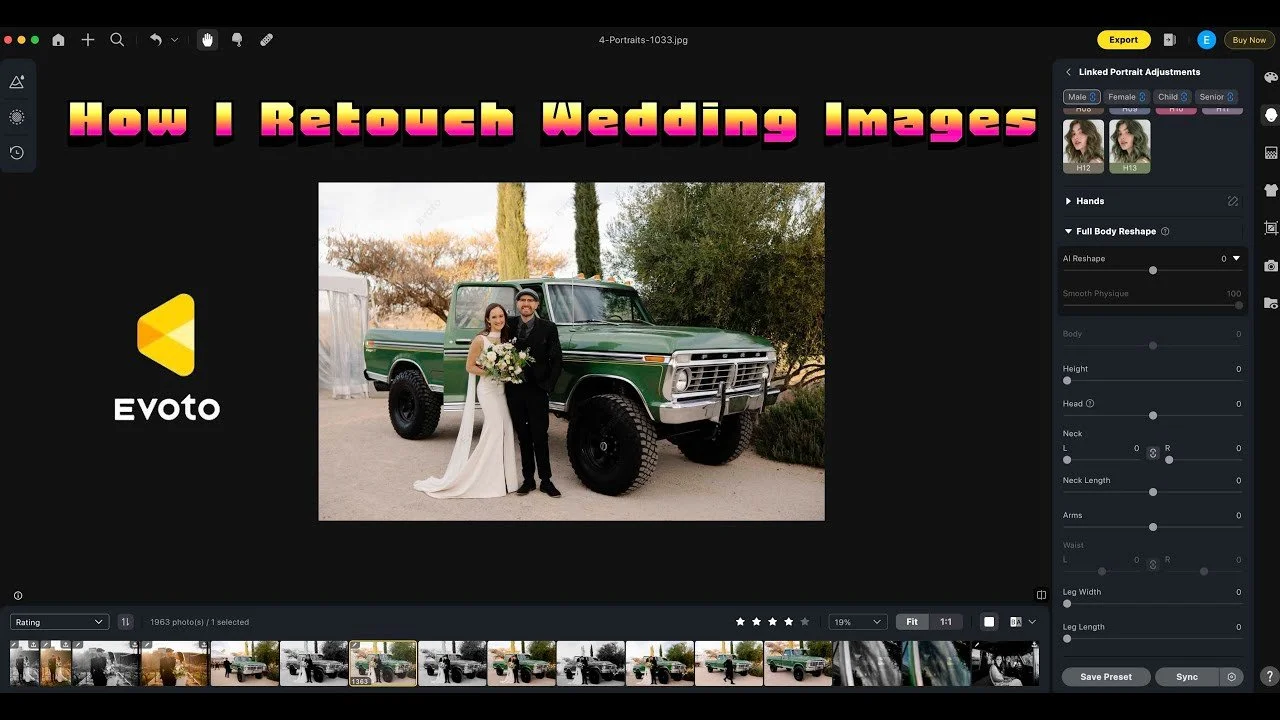Open the Portrait Retouching face icon
Viewport: 1280px width, 720px height.
1271,115
